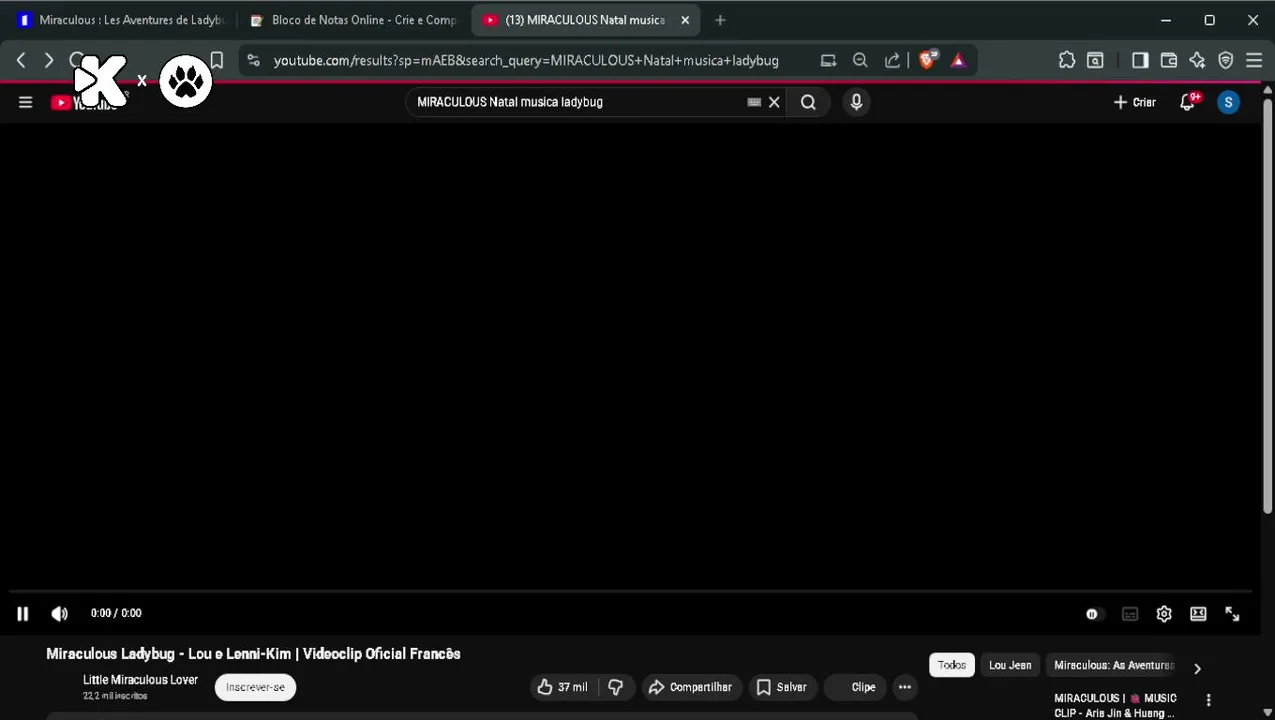Viewport: 1275px width, 720px height.
Task: Click the zoom magnifier icon in address bar
Action: coord(860,60)
